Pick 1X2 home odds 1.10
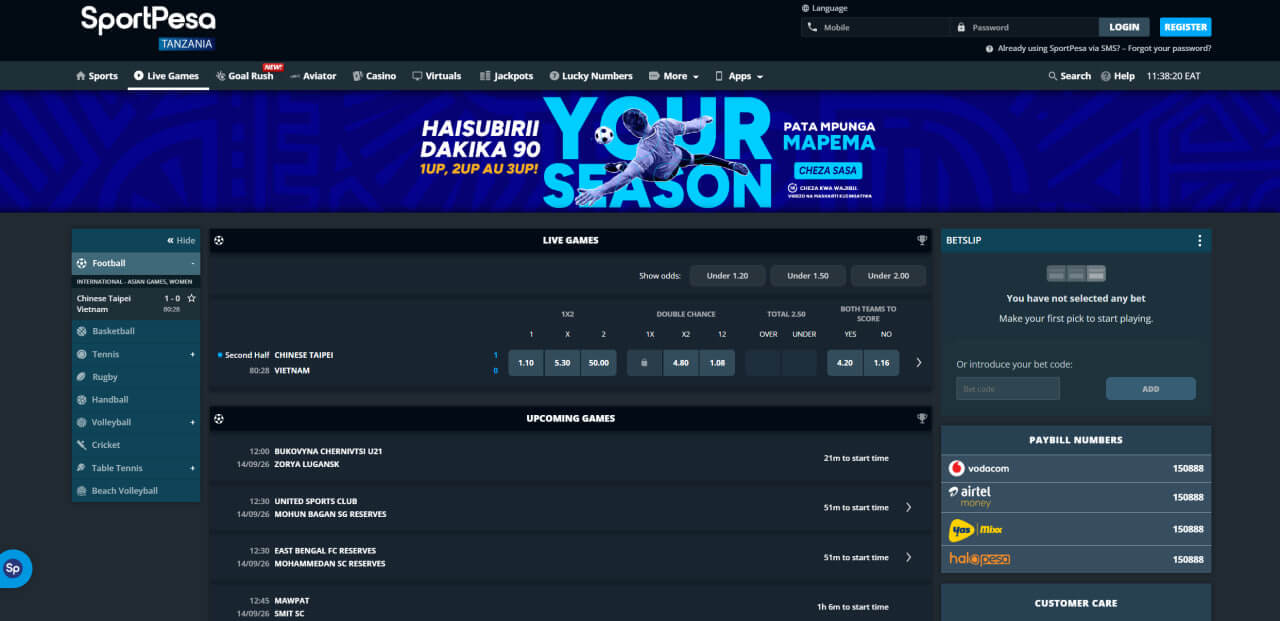This screenshot has height=621, width=1280. click(x=526, y=363)
